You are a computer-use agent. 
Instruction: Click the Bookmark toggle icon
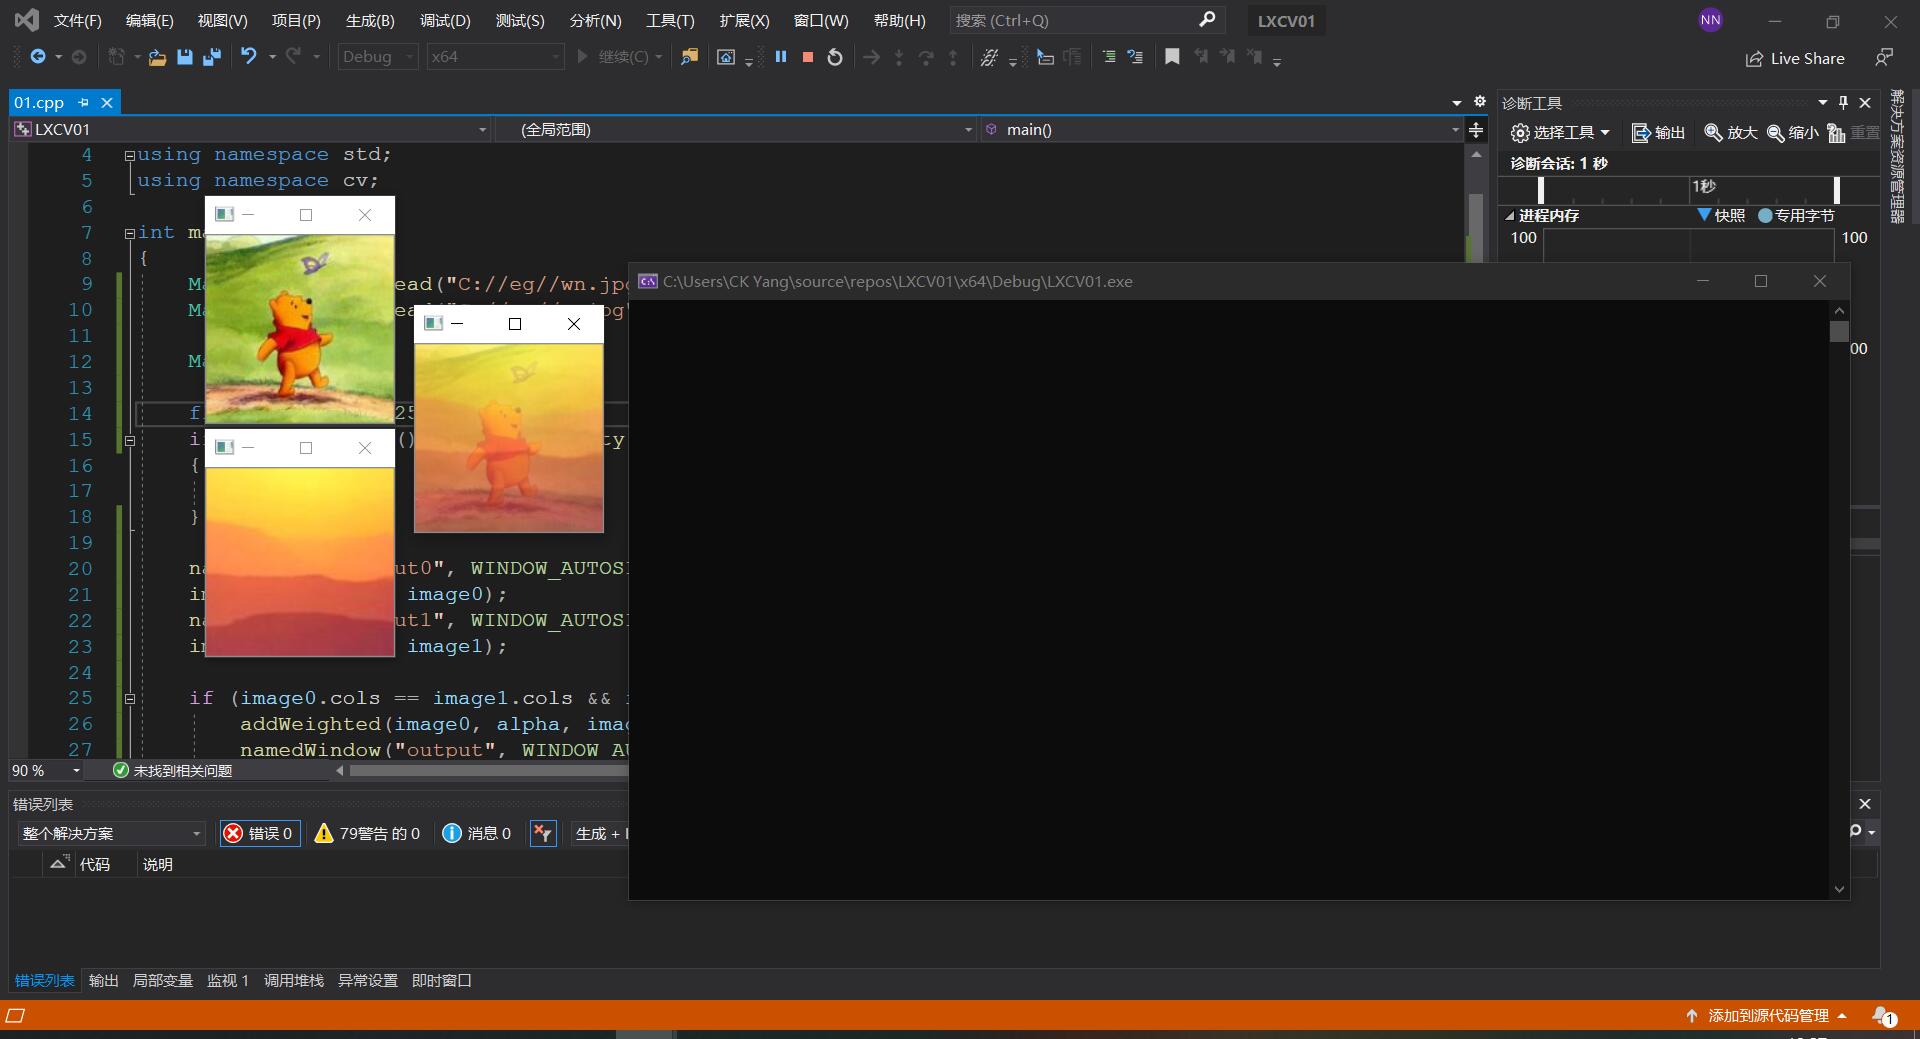pos(1172,57)
